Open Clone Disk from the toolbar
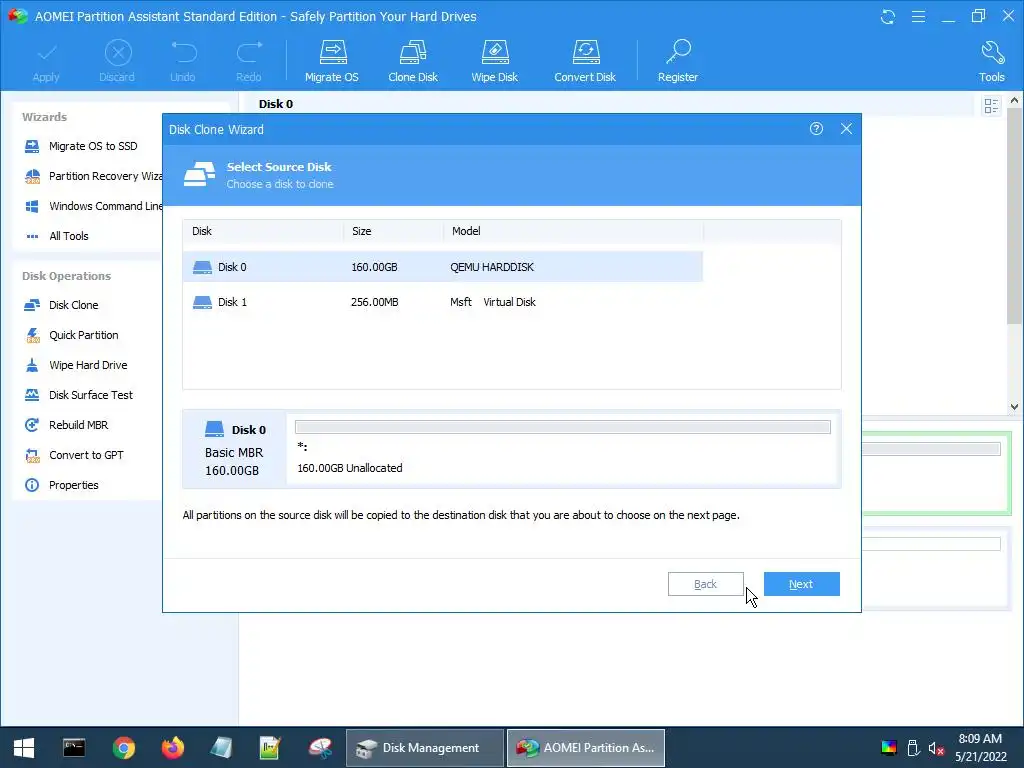This screenshot has height=768, width=1024. [x=413, y=61]
